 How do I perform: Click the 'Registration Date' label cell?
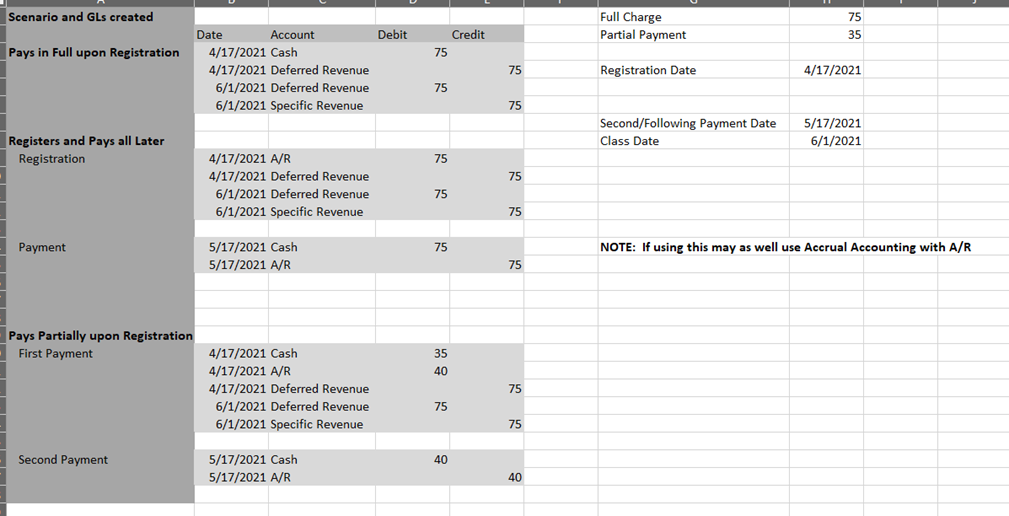694,70
